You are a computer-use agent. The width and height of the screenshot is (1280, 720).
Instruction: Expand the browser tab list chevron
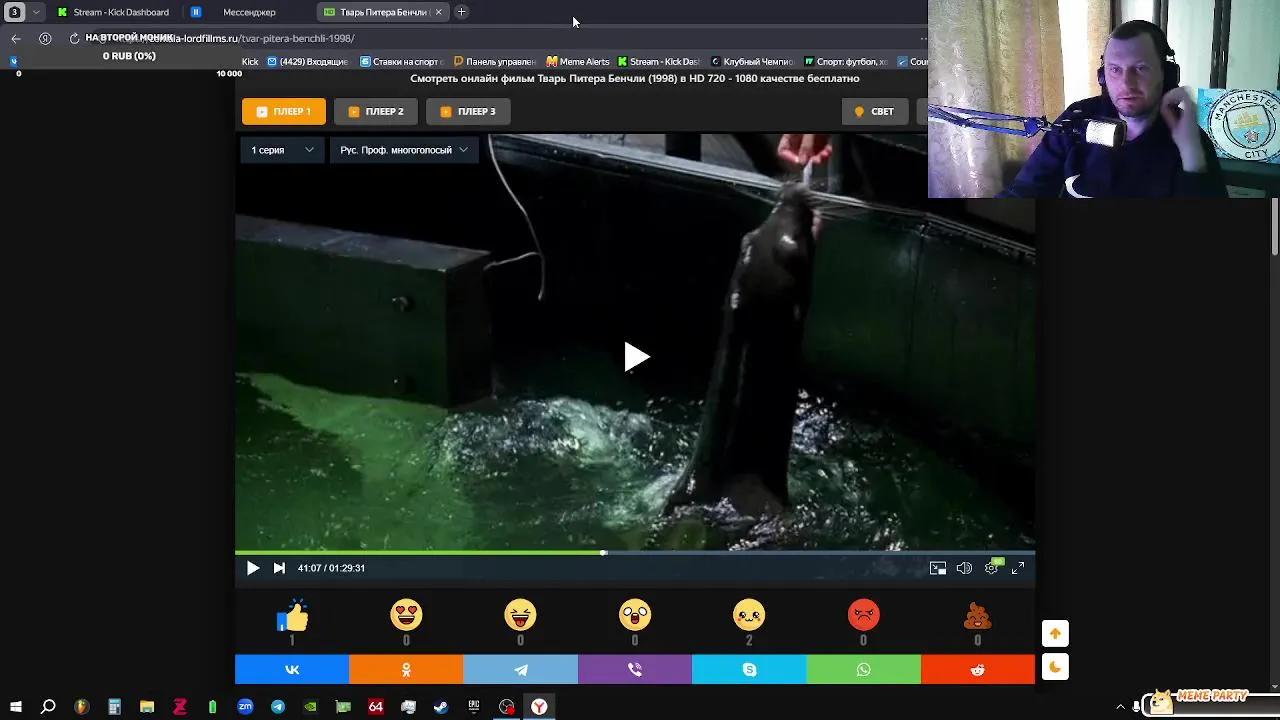36,12
